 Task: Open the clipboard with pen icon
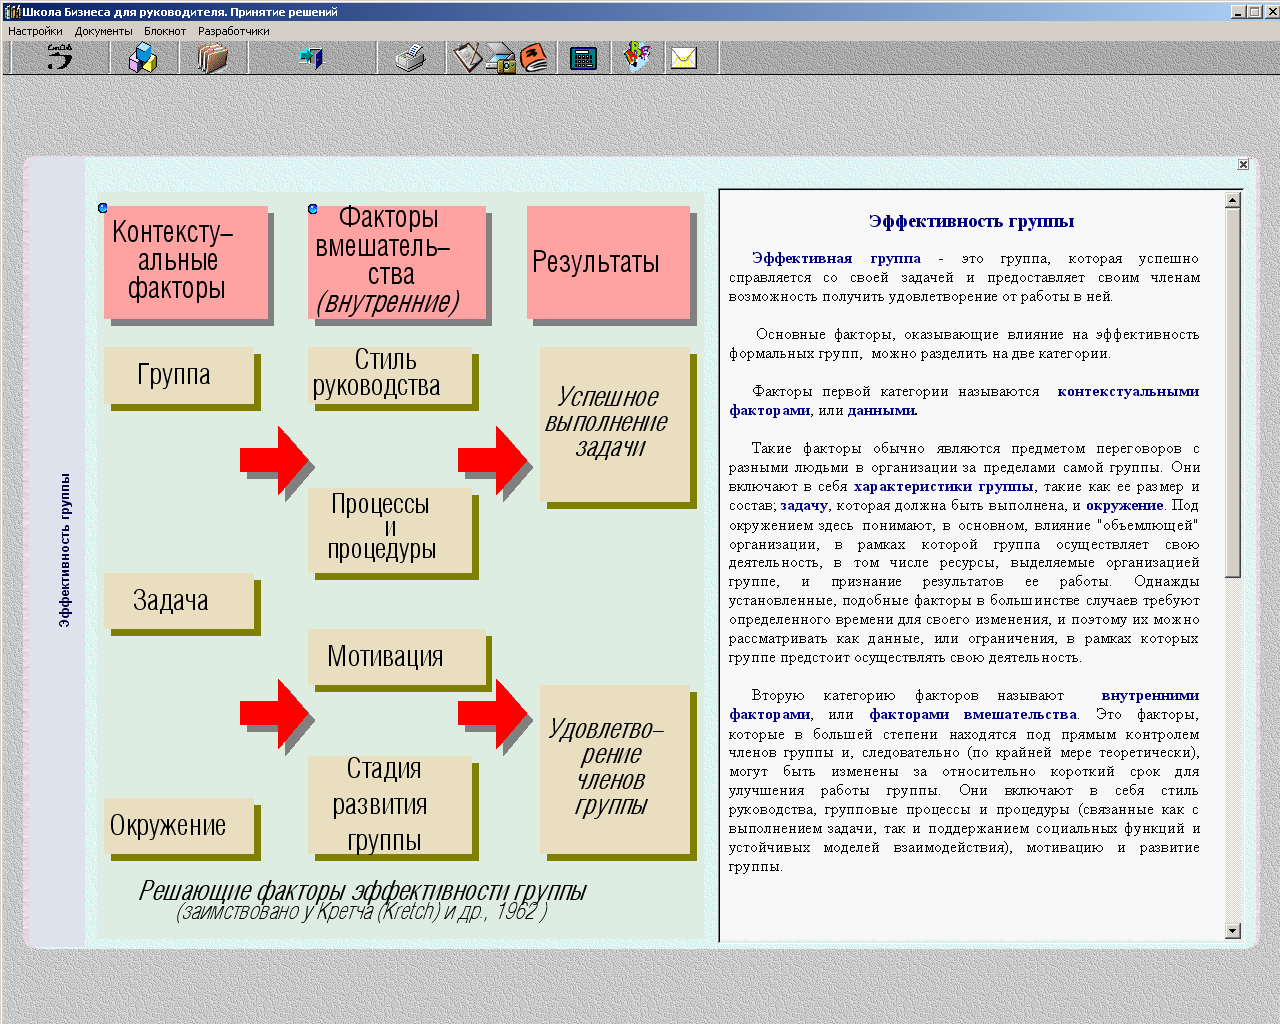(467, 58)
